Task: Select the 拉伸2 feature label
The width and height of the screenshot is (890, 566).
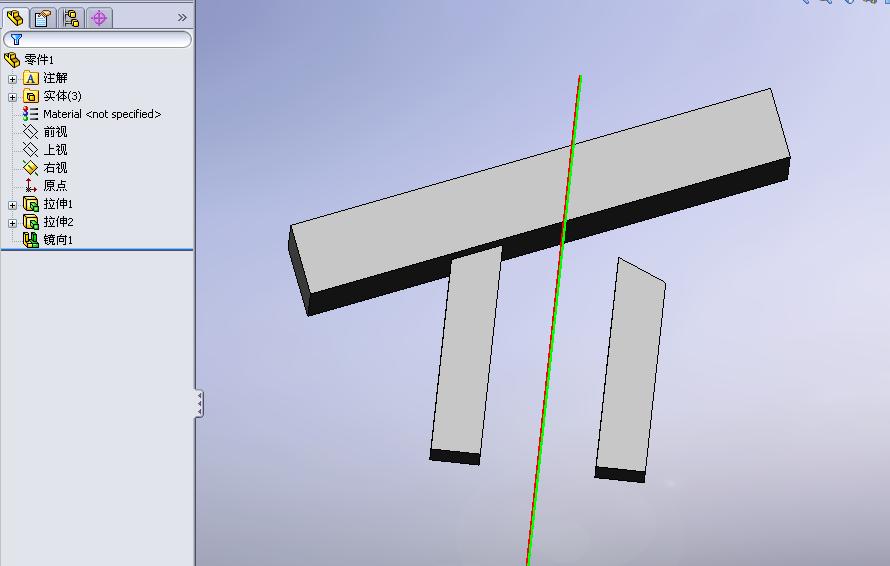Action: click(x=58, y=222)
